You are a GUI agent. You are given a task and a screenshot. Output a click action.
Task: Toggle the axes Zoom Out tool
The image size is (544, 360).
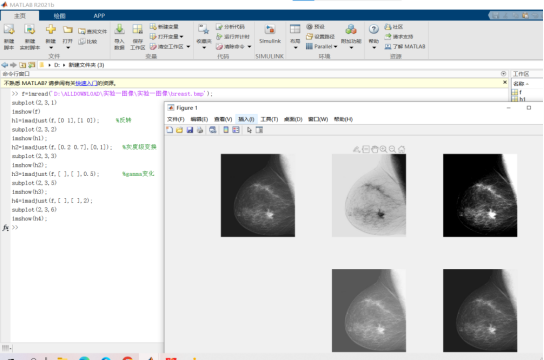[392, 149]
